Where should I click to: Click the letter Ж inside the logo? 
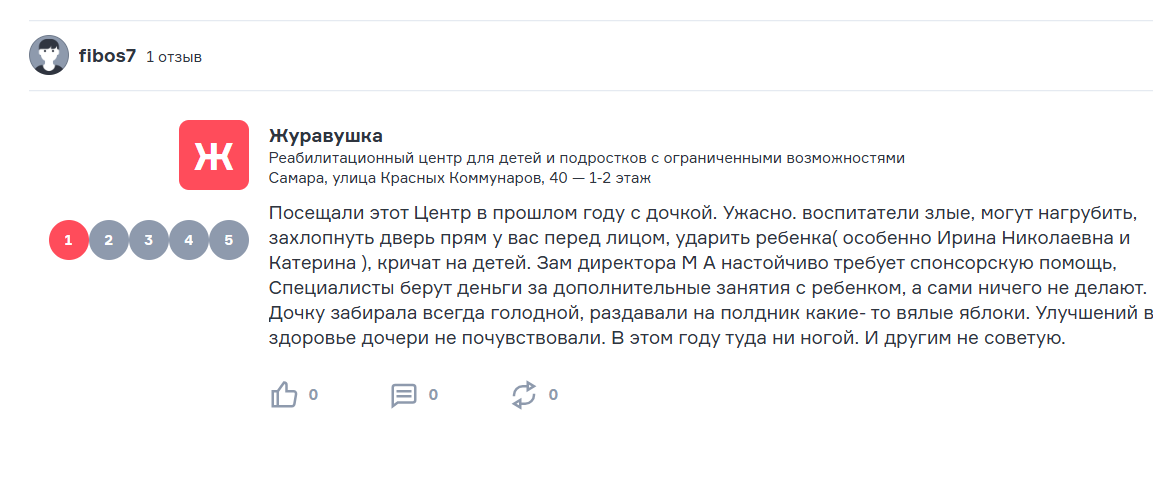tap(213, 157)
